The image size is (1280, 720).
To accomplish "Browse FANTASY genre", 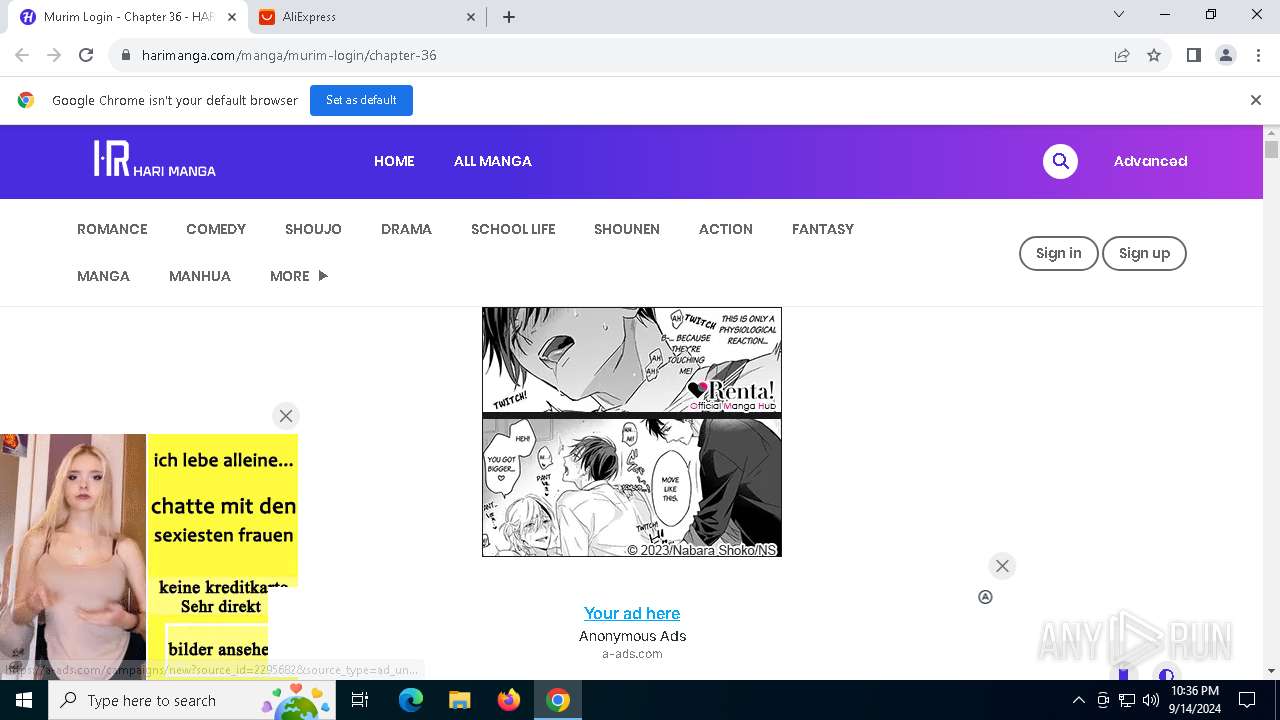I will pyautogui.click(x=823, y=229).
